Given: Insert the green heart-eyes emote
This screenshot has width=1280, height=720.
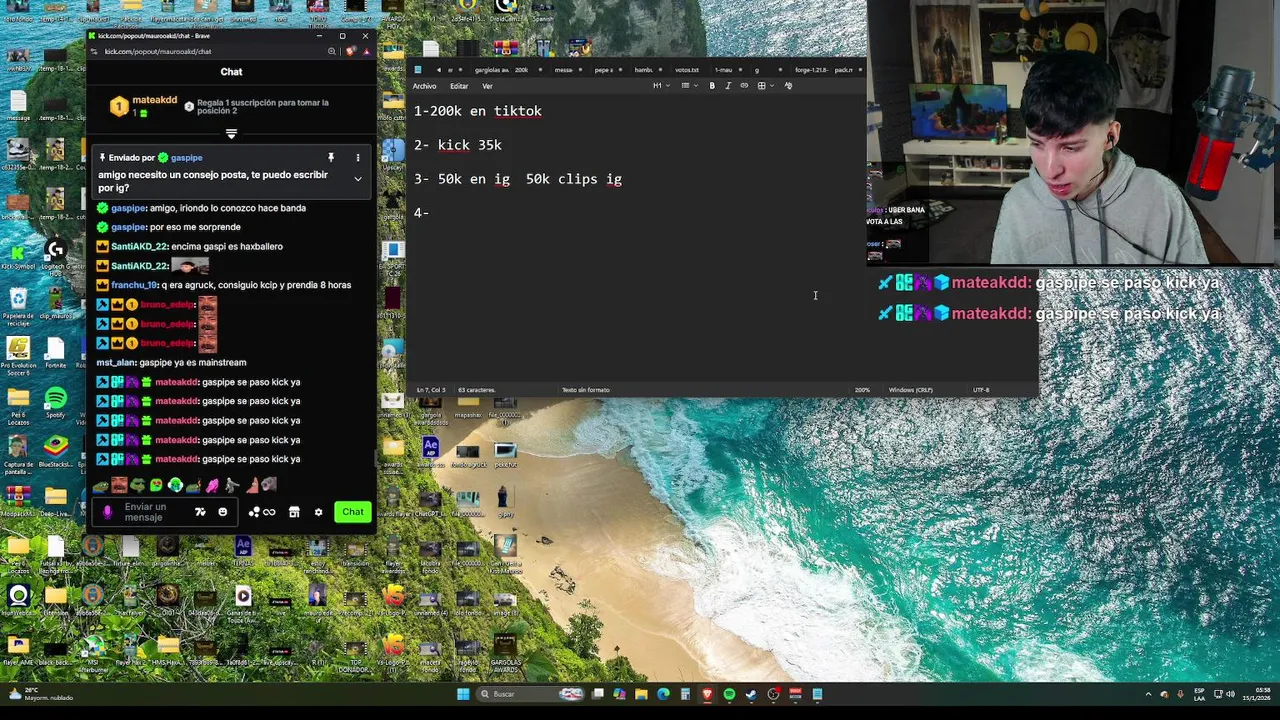Looking at the screenshot, I should (x=156, y=485).
